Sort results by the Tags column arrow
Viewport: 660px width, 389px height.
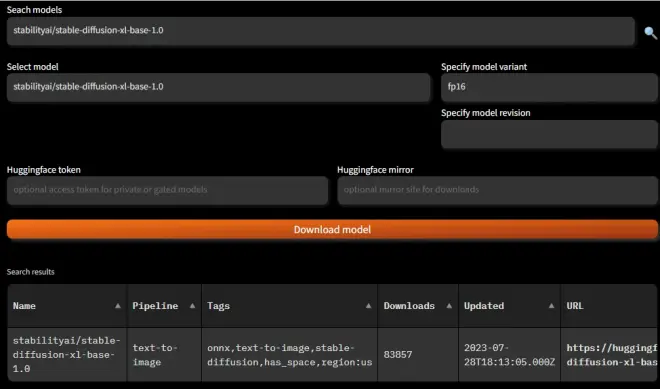pos(368,306)
